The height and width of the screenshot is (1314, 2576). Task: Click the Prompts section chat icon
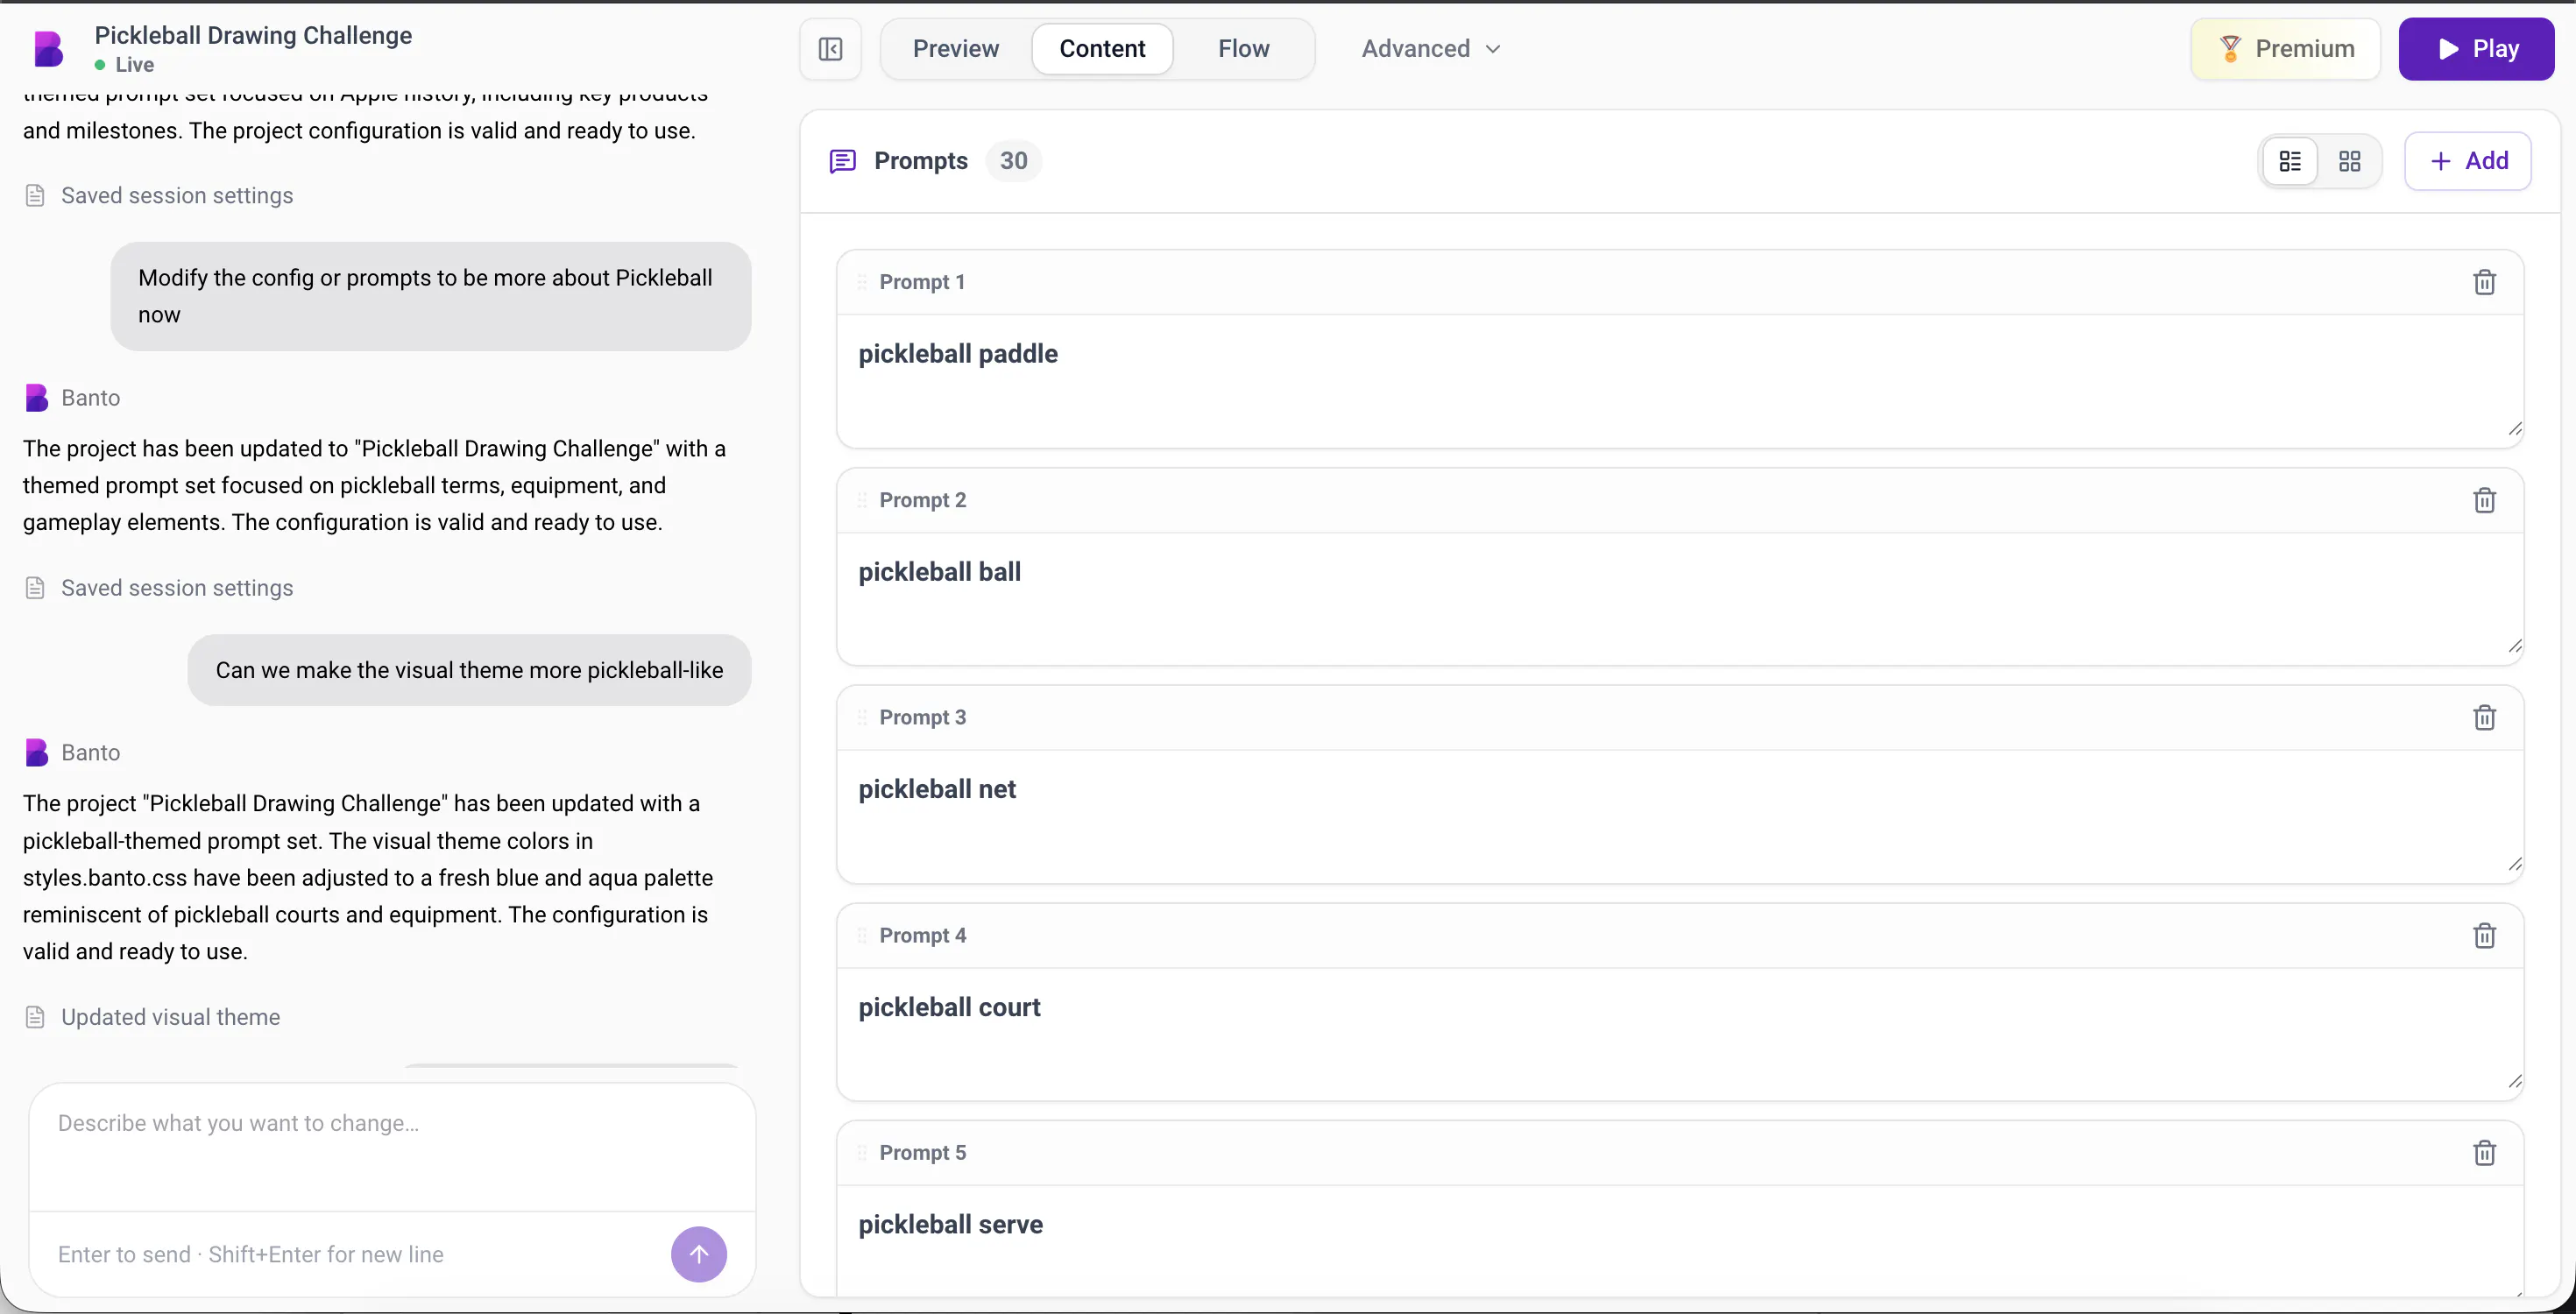(842, 161)
